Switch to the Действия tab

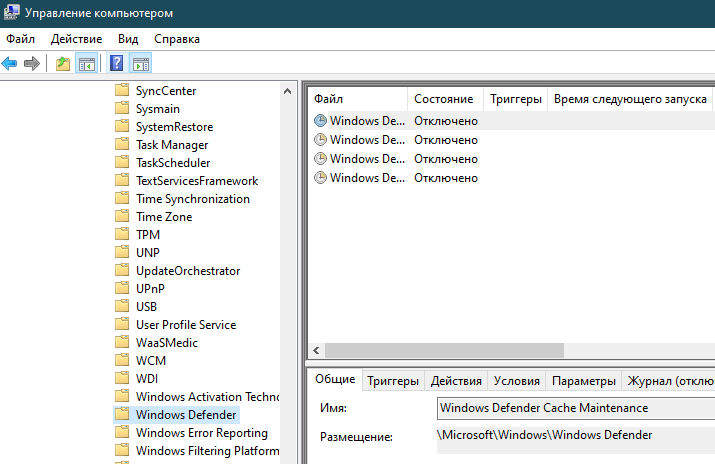click(x=456, y=381)
